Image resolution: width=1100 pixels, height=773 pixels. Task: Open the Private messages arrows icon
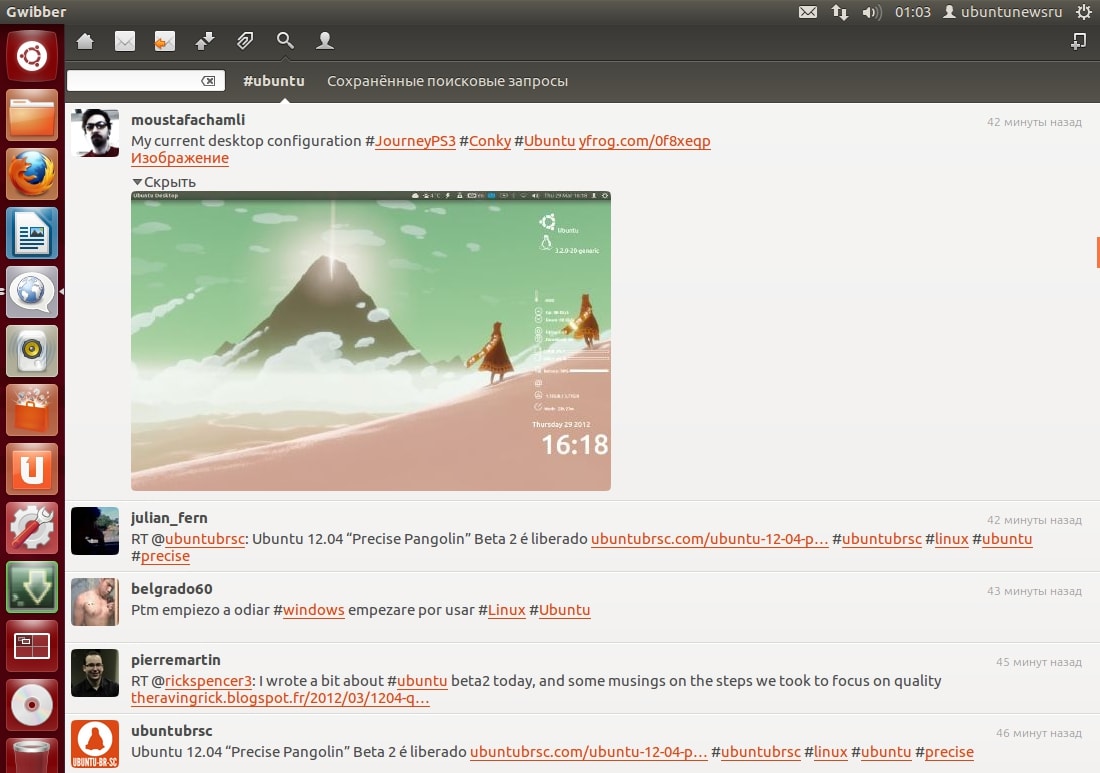[205, 41]
